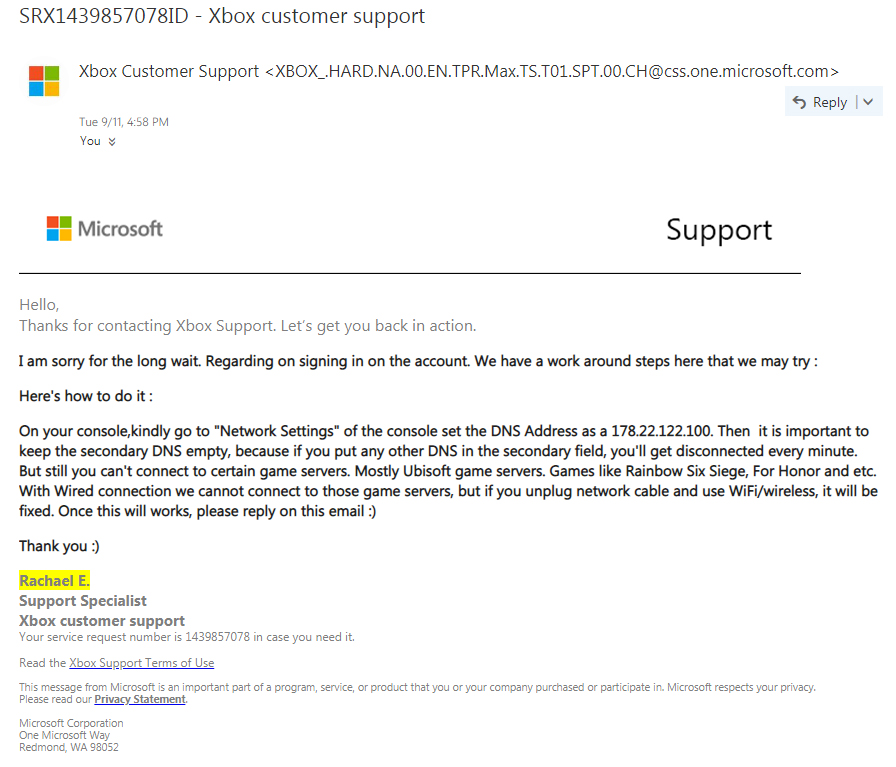Click the Microsoft sender avatar icon
The width and height of the screenshot is (896, 767).
coord(44,81)
